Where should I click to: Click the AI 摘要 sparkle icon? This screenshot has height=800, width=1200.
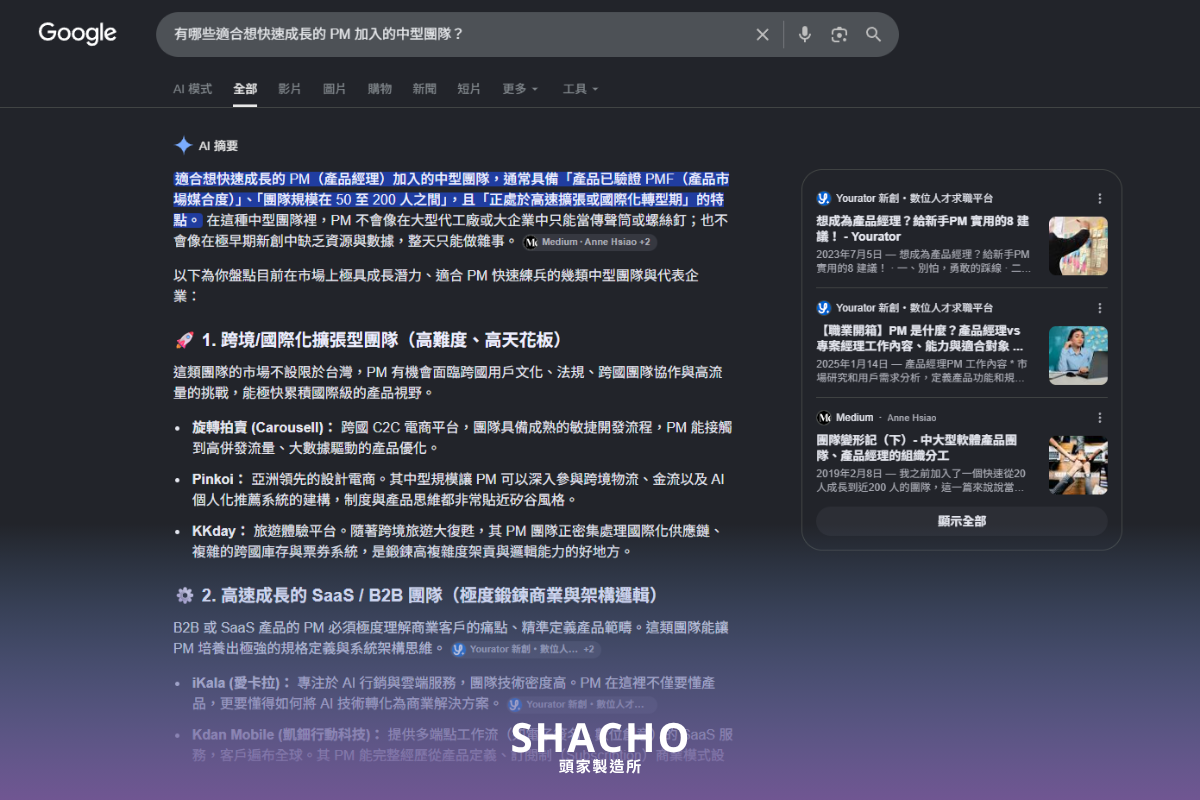(183, 145)
